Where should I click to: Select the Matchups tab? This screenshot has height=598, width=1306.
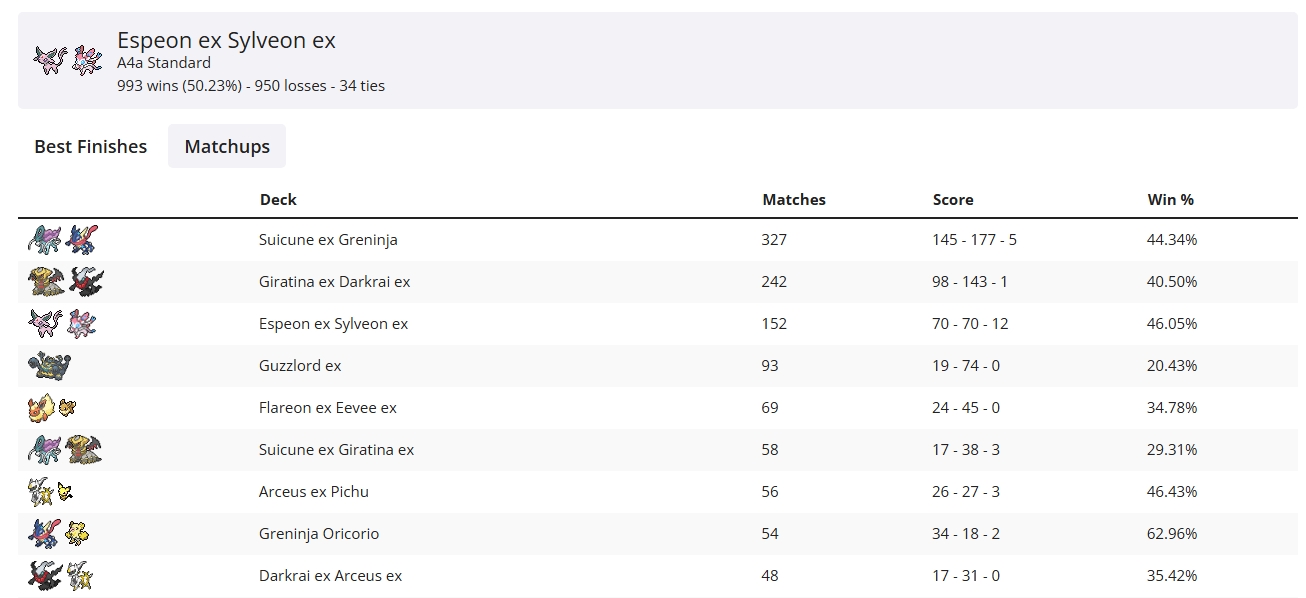point(227,146)
